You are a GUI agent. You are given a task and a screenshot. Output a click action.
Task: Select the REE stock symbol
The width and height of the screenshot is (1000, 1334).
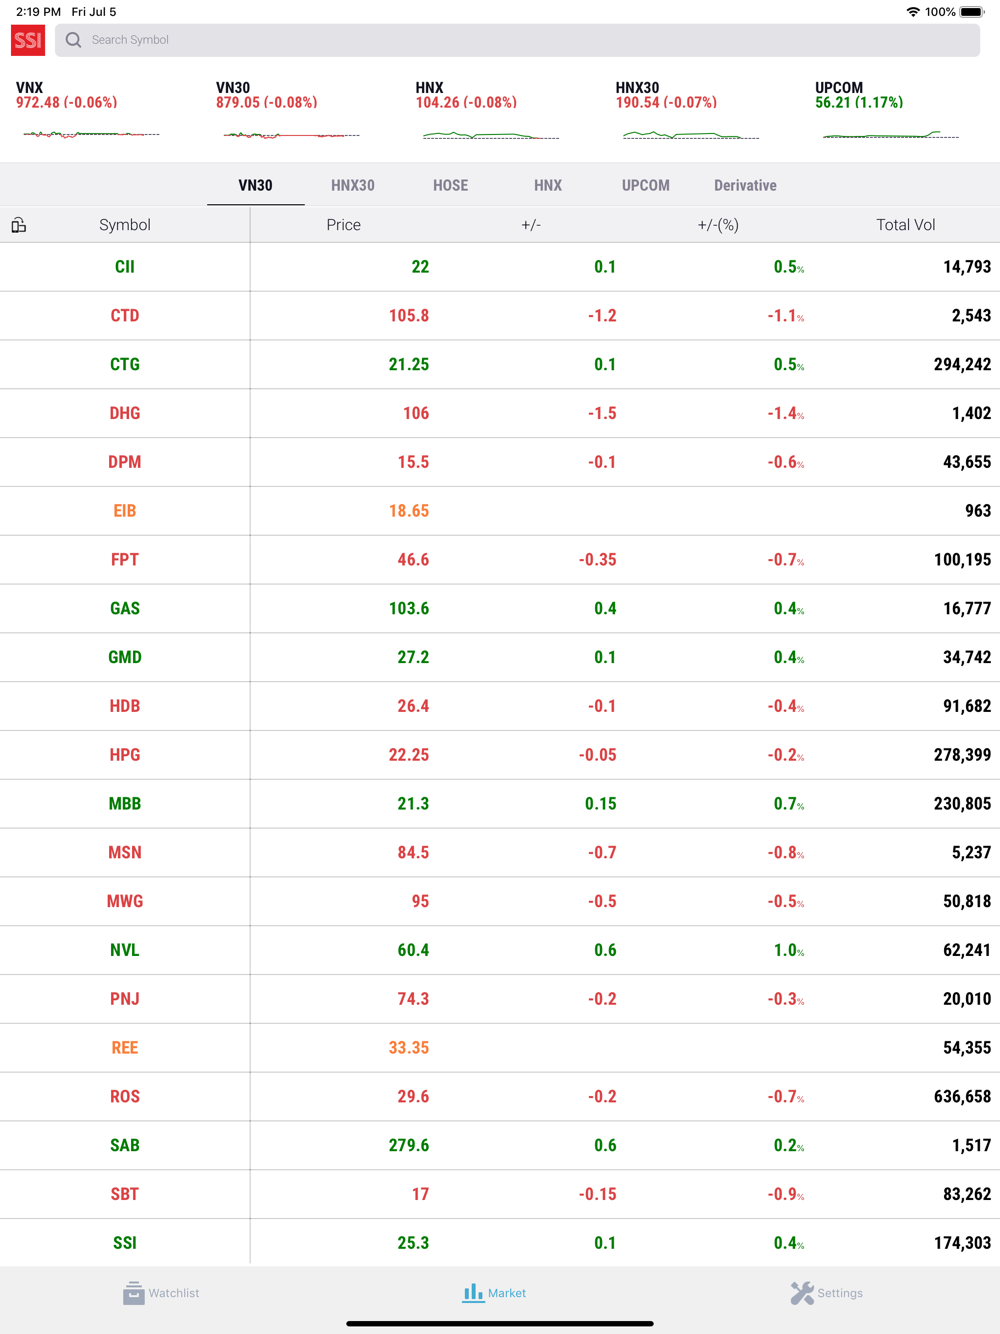pos(125,1048)
